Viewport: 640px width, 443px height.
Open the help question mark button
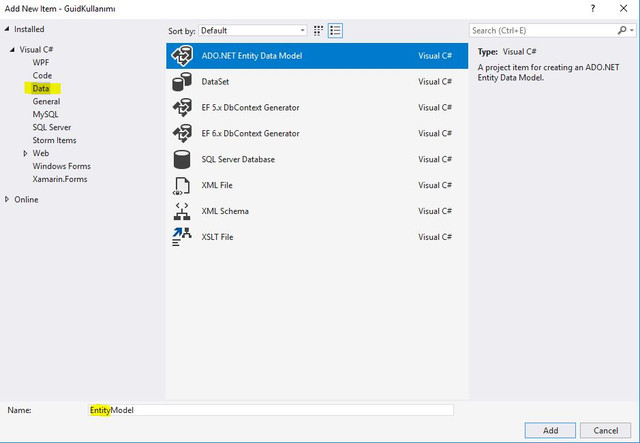coord(593,8)
